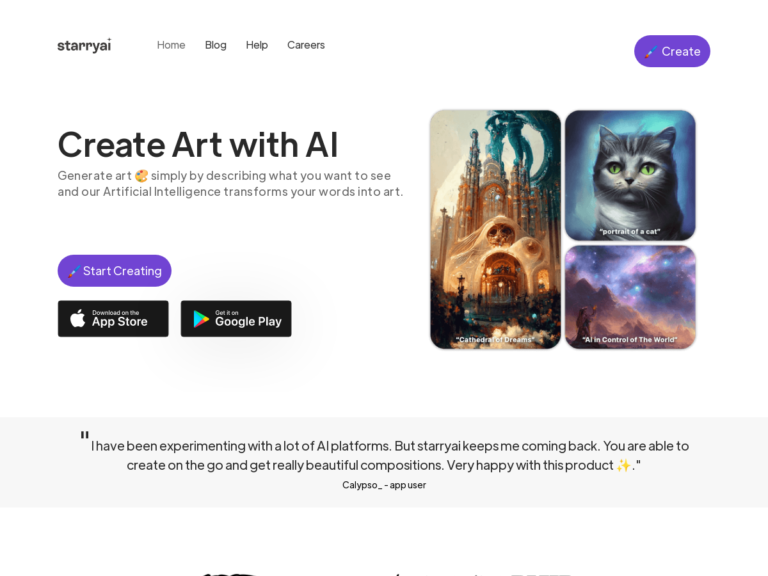Click the Google Play triangle icon
Viewport: 768px width, 576px height.
click(201, 319)
